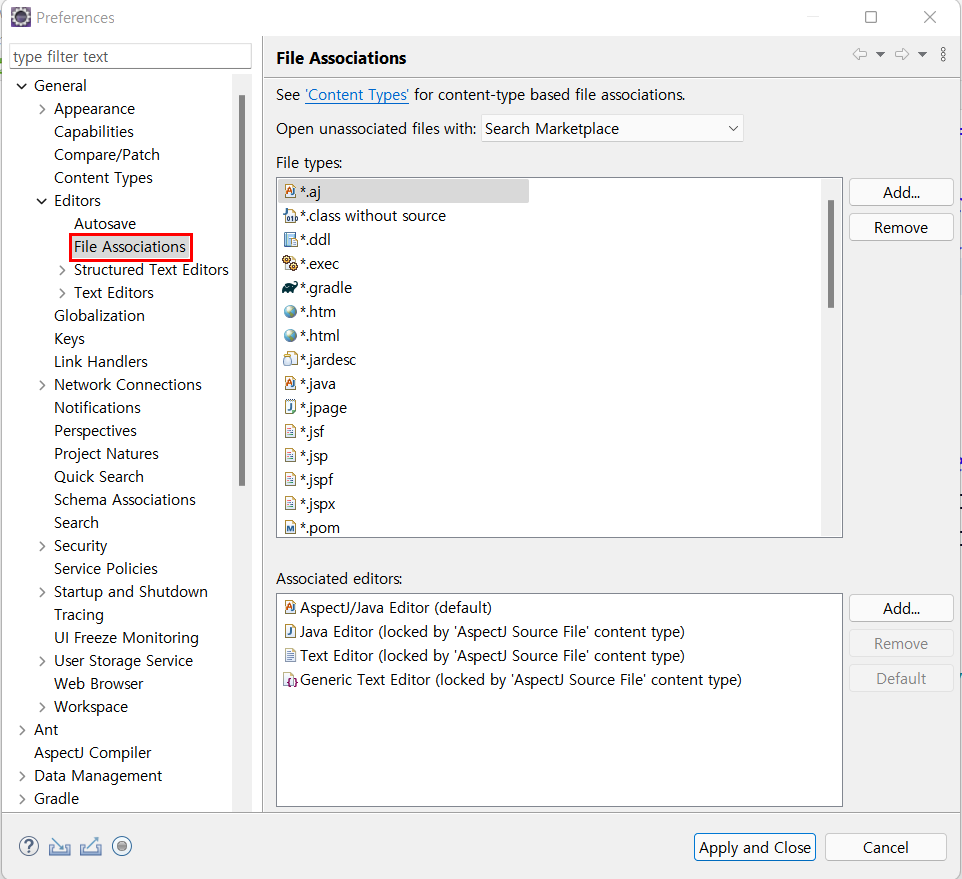The image size is (962, 879).
Task: Open the AspectJ Compiler preference page
Action: (x=93, y=753)
